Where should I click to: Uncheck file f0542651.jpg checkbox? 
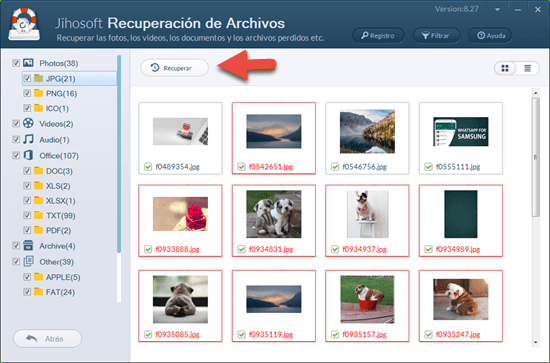[241, 167]
